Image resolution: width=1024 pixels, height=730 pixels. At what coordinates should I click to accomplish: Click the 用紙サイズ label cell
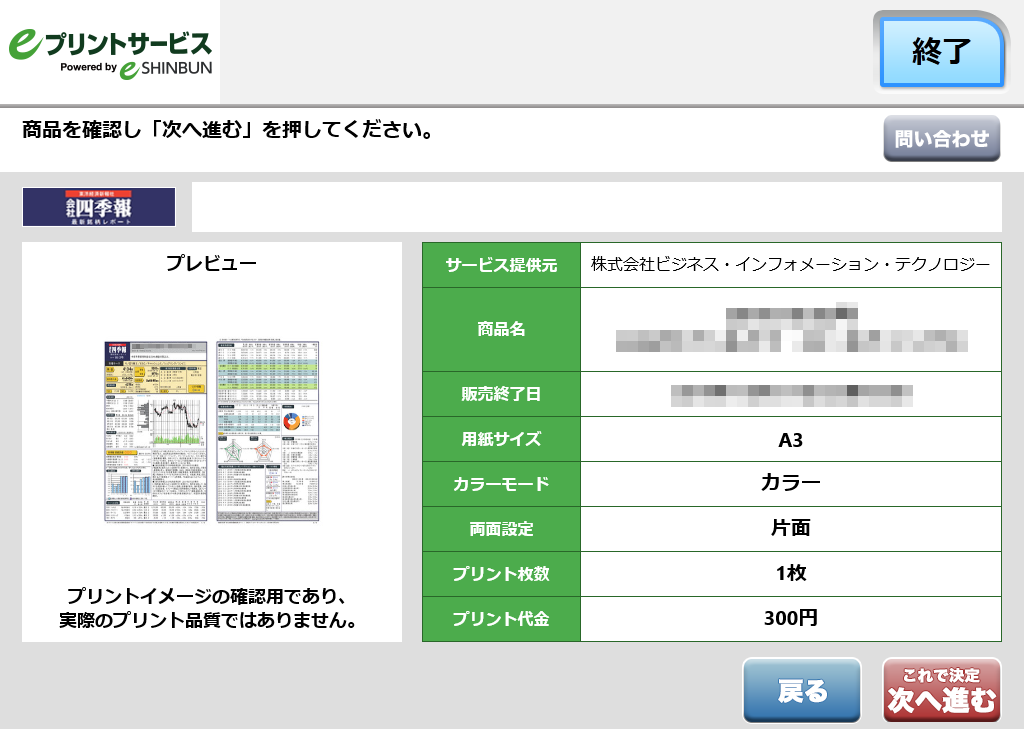click(x=502, y=439)
